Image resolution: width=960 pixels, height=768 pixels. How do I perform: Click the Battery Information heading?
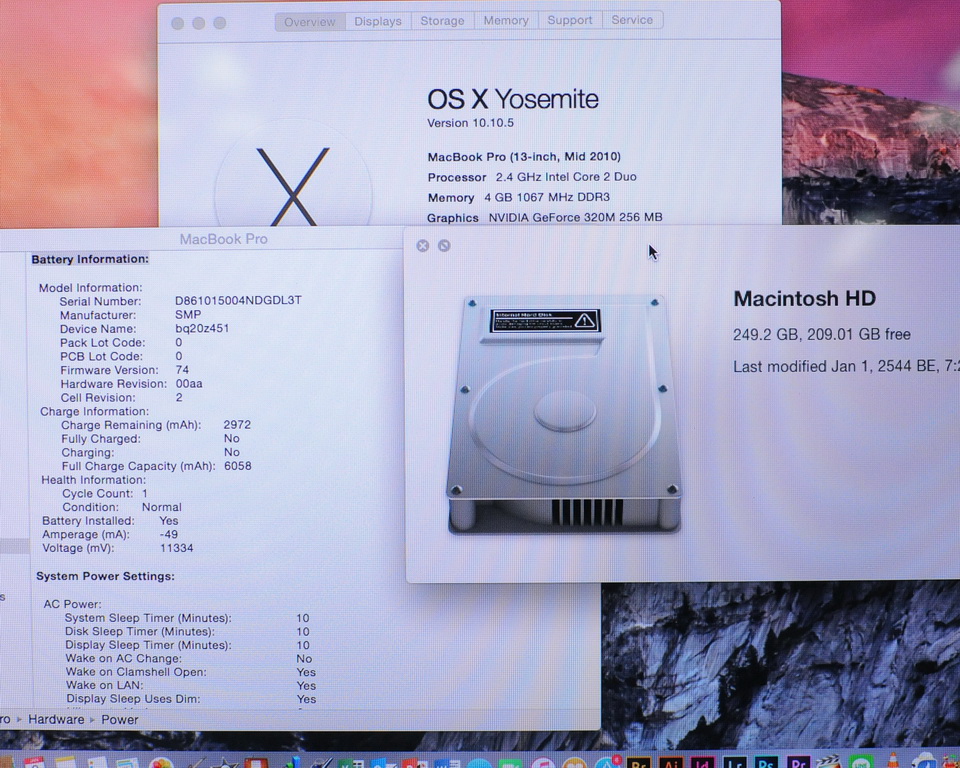(90, 259)
